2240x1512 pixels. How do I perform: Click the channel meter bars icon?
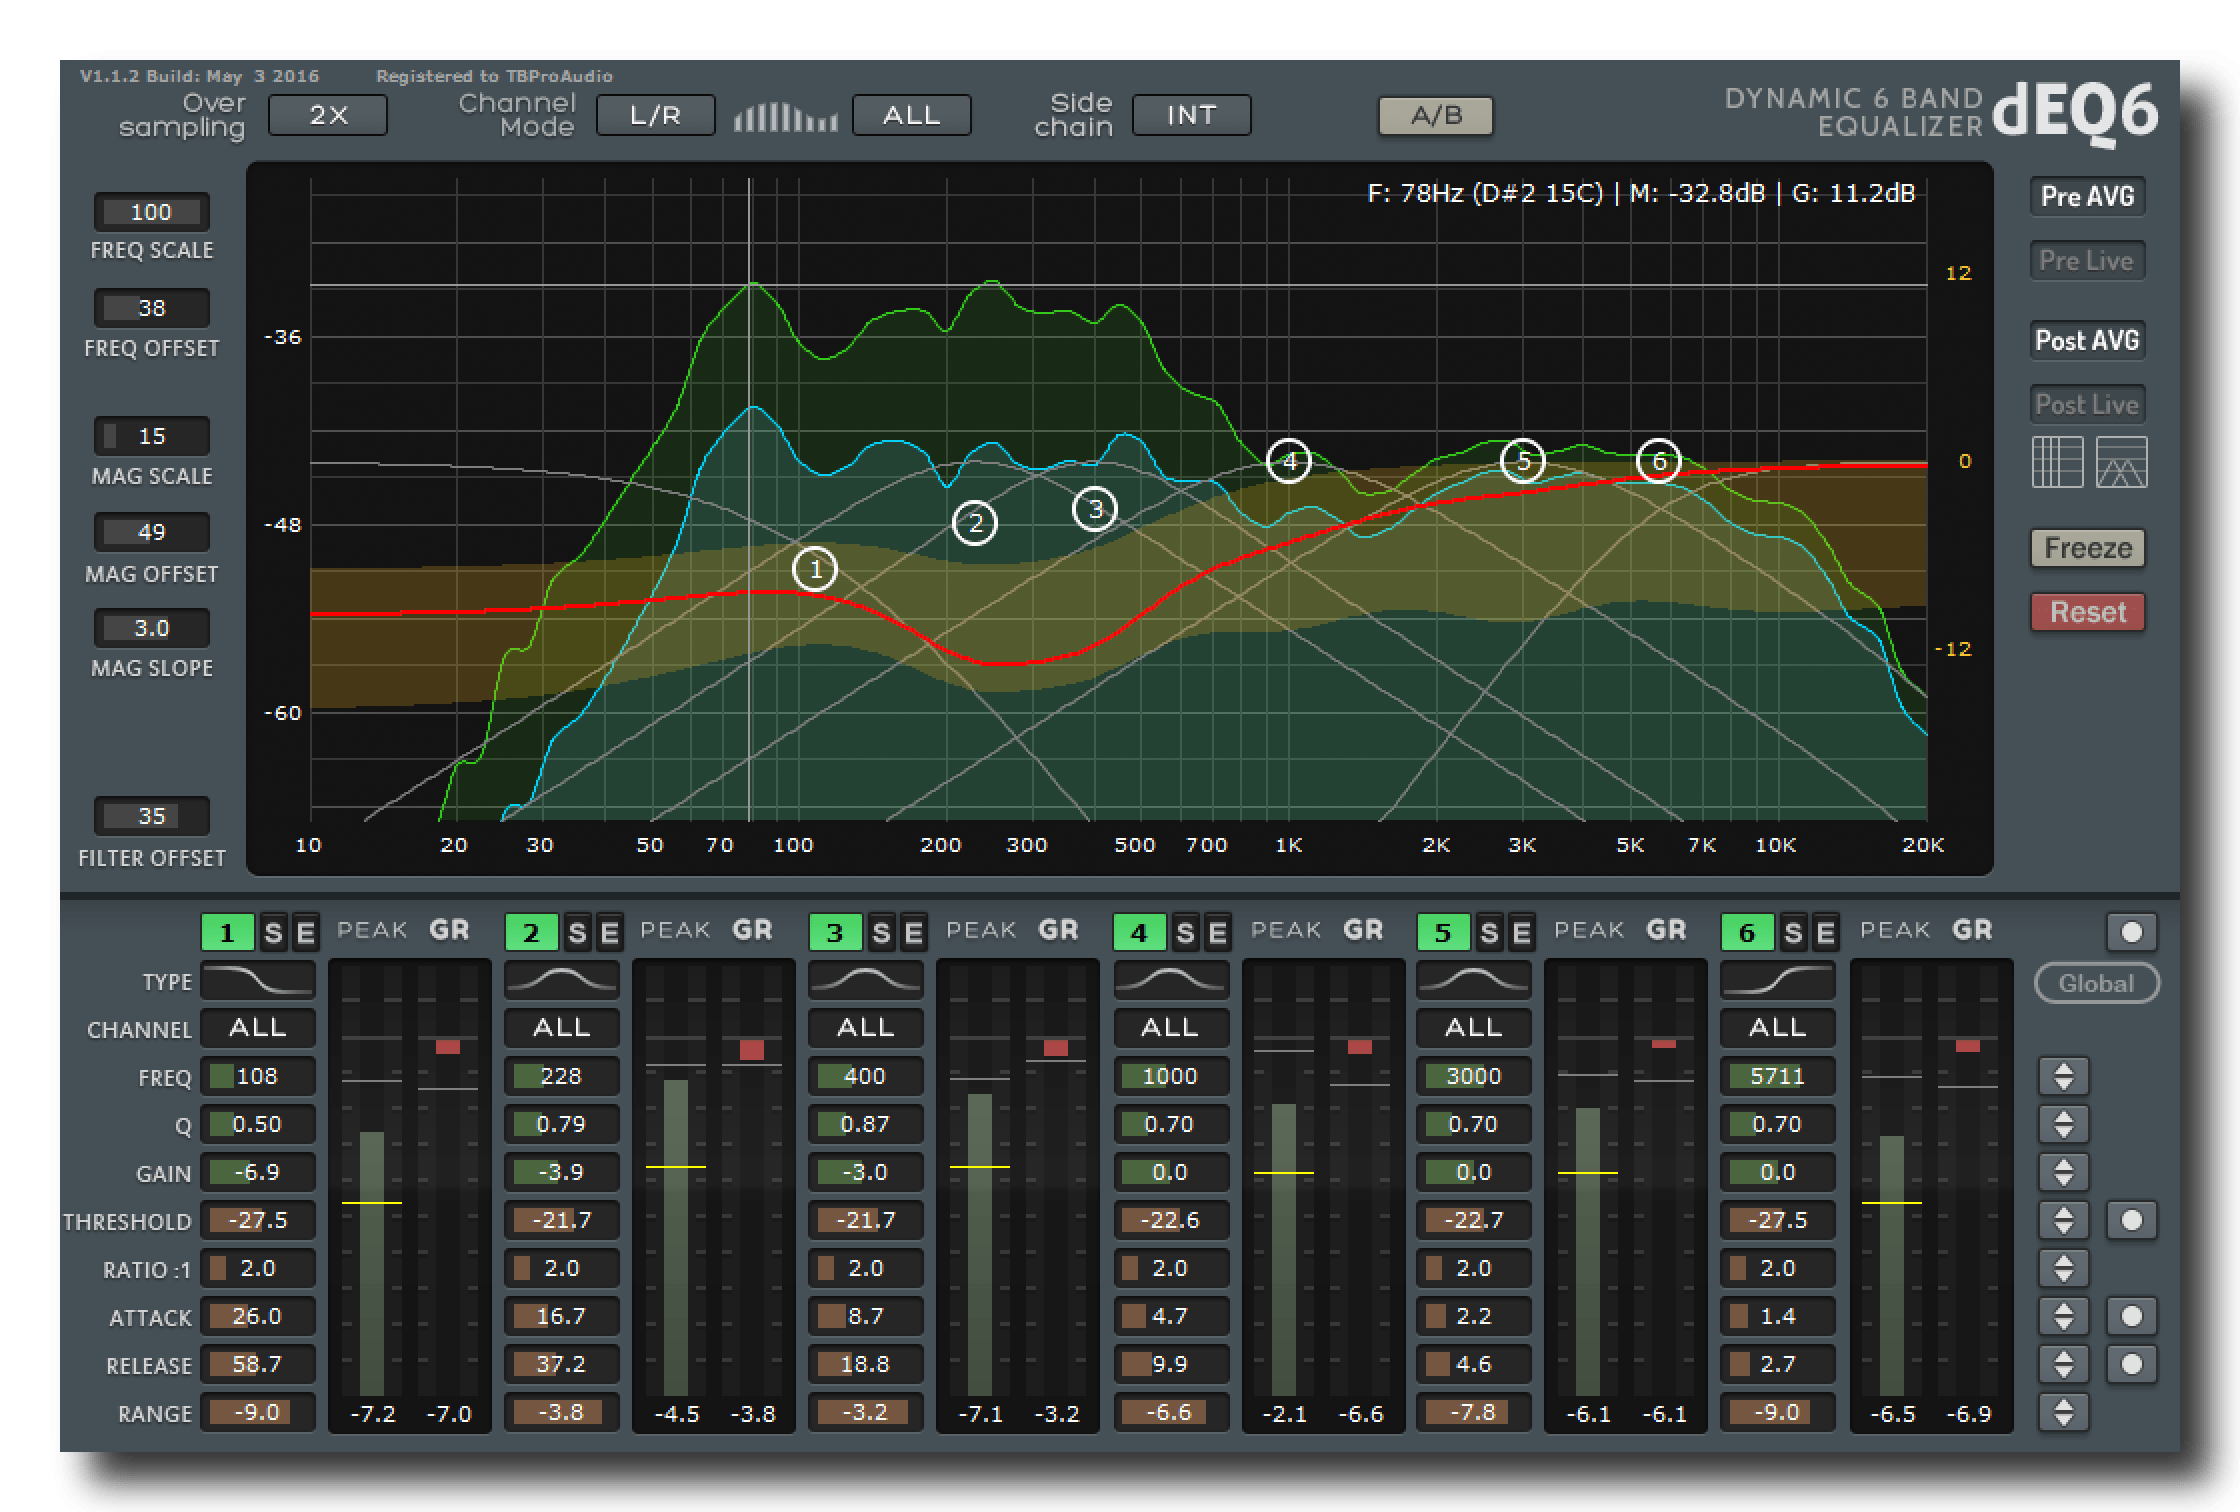click(x=785, y=116)
